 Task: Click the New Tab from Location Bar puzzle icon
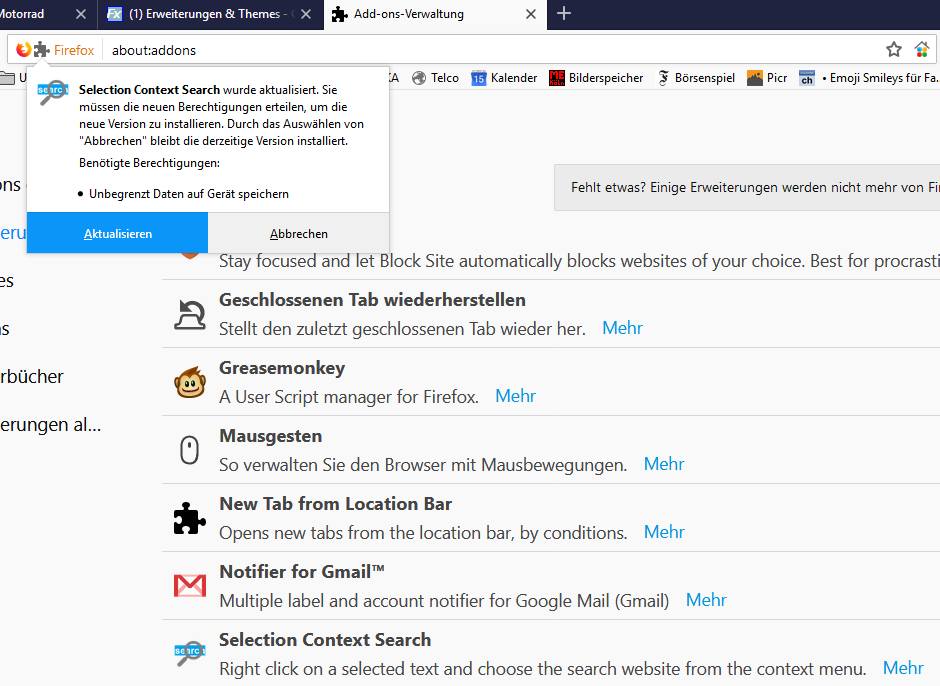[x=190, y=518]
